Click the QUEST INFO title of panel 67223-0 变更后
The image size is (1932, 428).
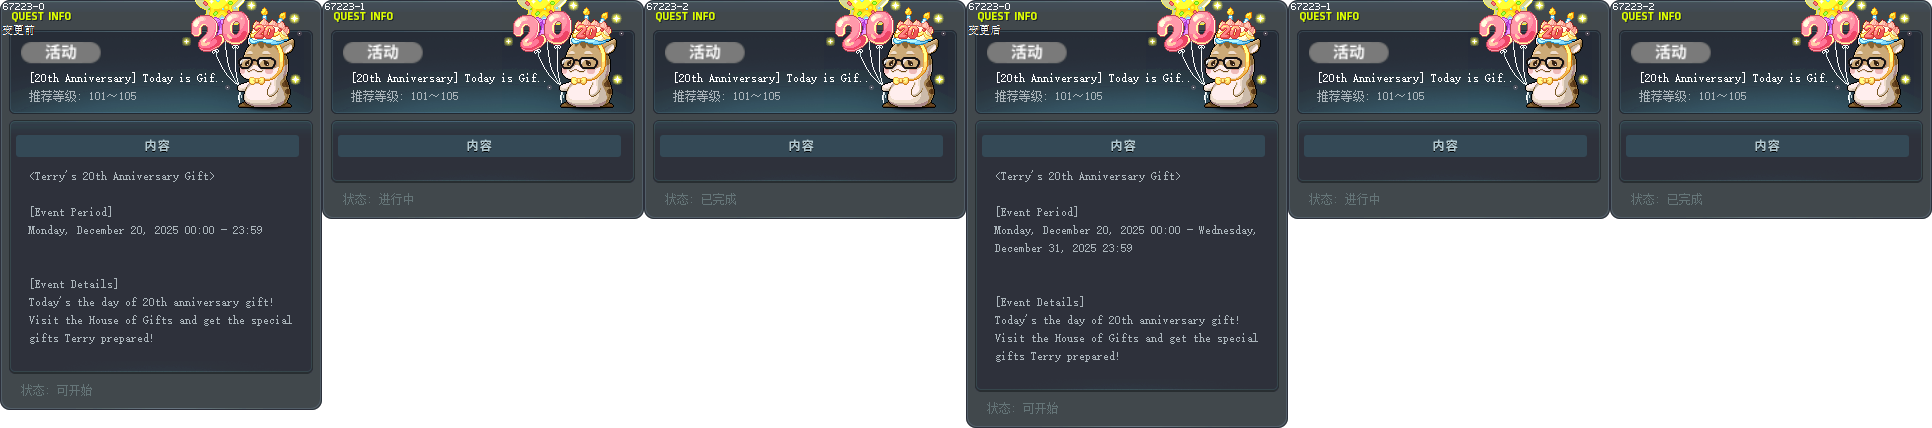coord(1007,16)
